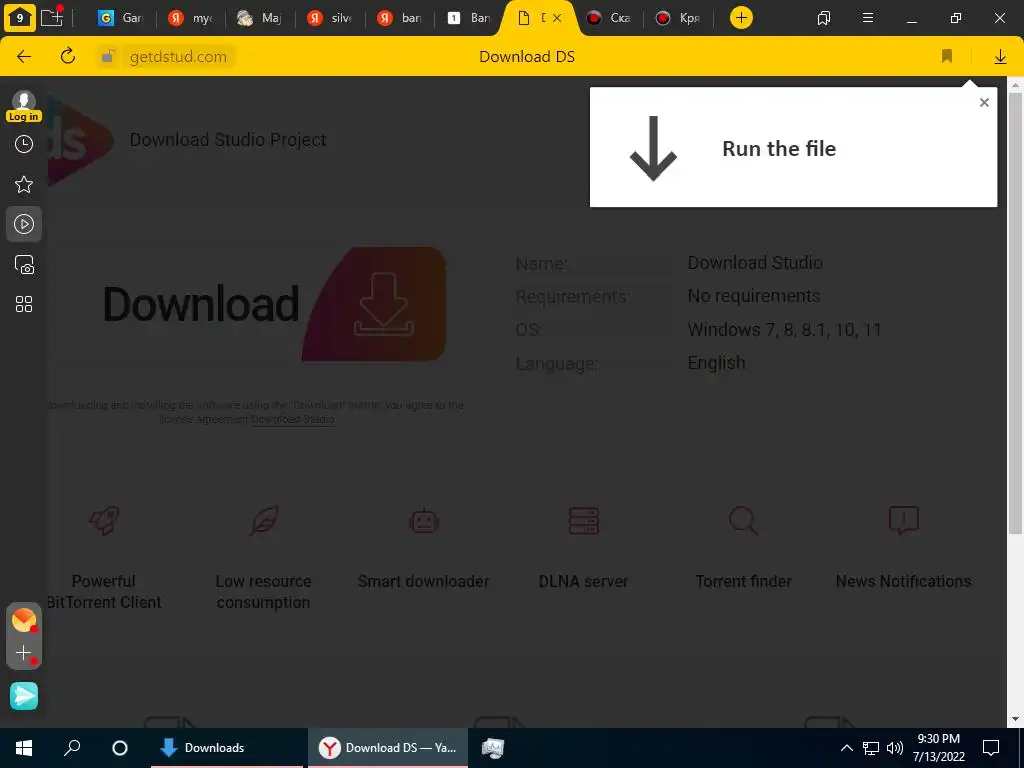Bookmark this page
1024x768 pixels.
click(947, 57)
